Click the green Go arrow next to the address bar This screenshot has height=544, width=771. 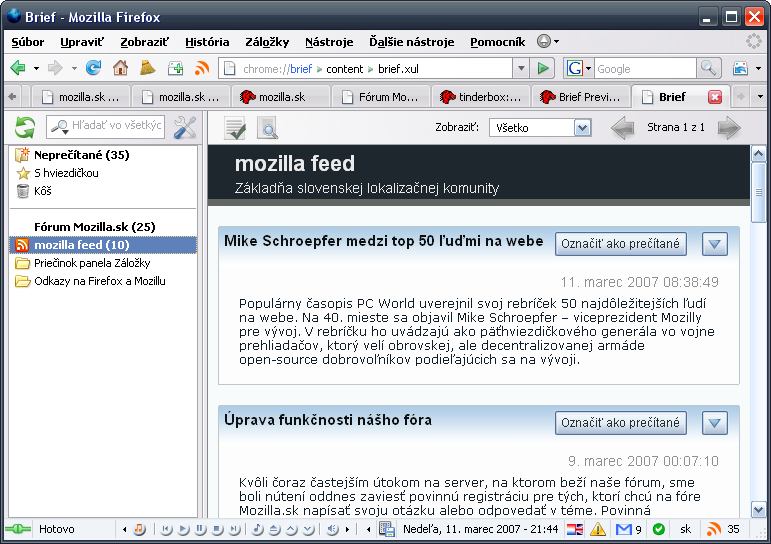tap(543, 68)
